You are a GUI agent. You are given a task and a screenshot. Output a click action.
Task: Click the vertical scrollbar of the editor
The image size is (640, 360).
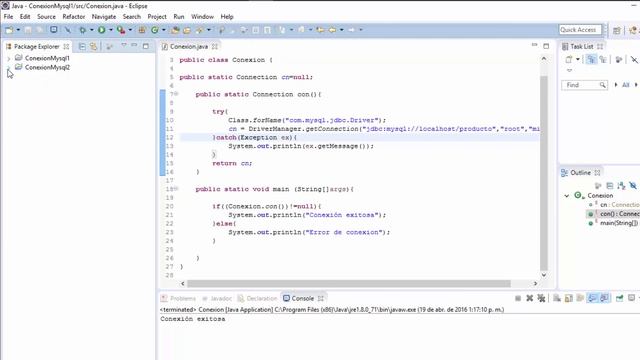point(544,173)
